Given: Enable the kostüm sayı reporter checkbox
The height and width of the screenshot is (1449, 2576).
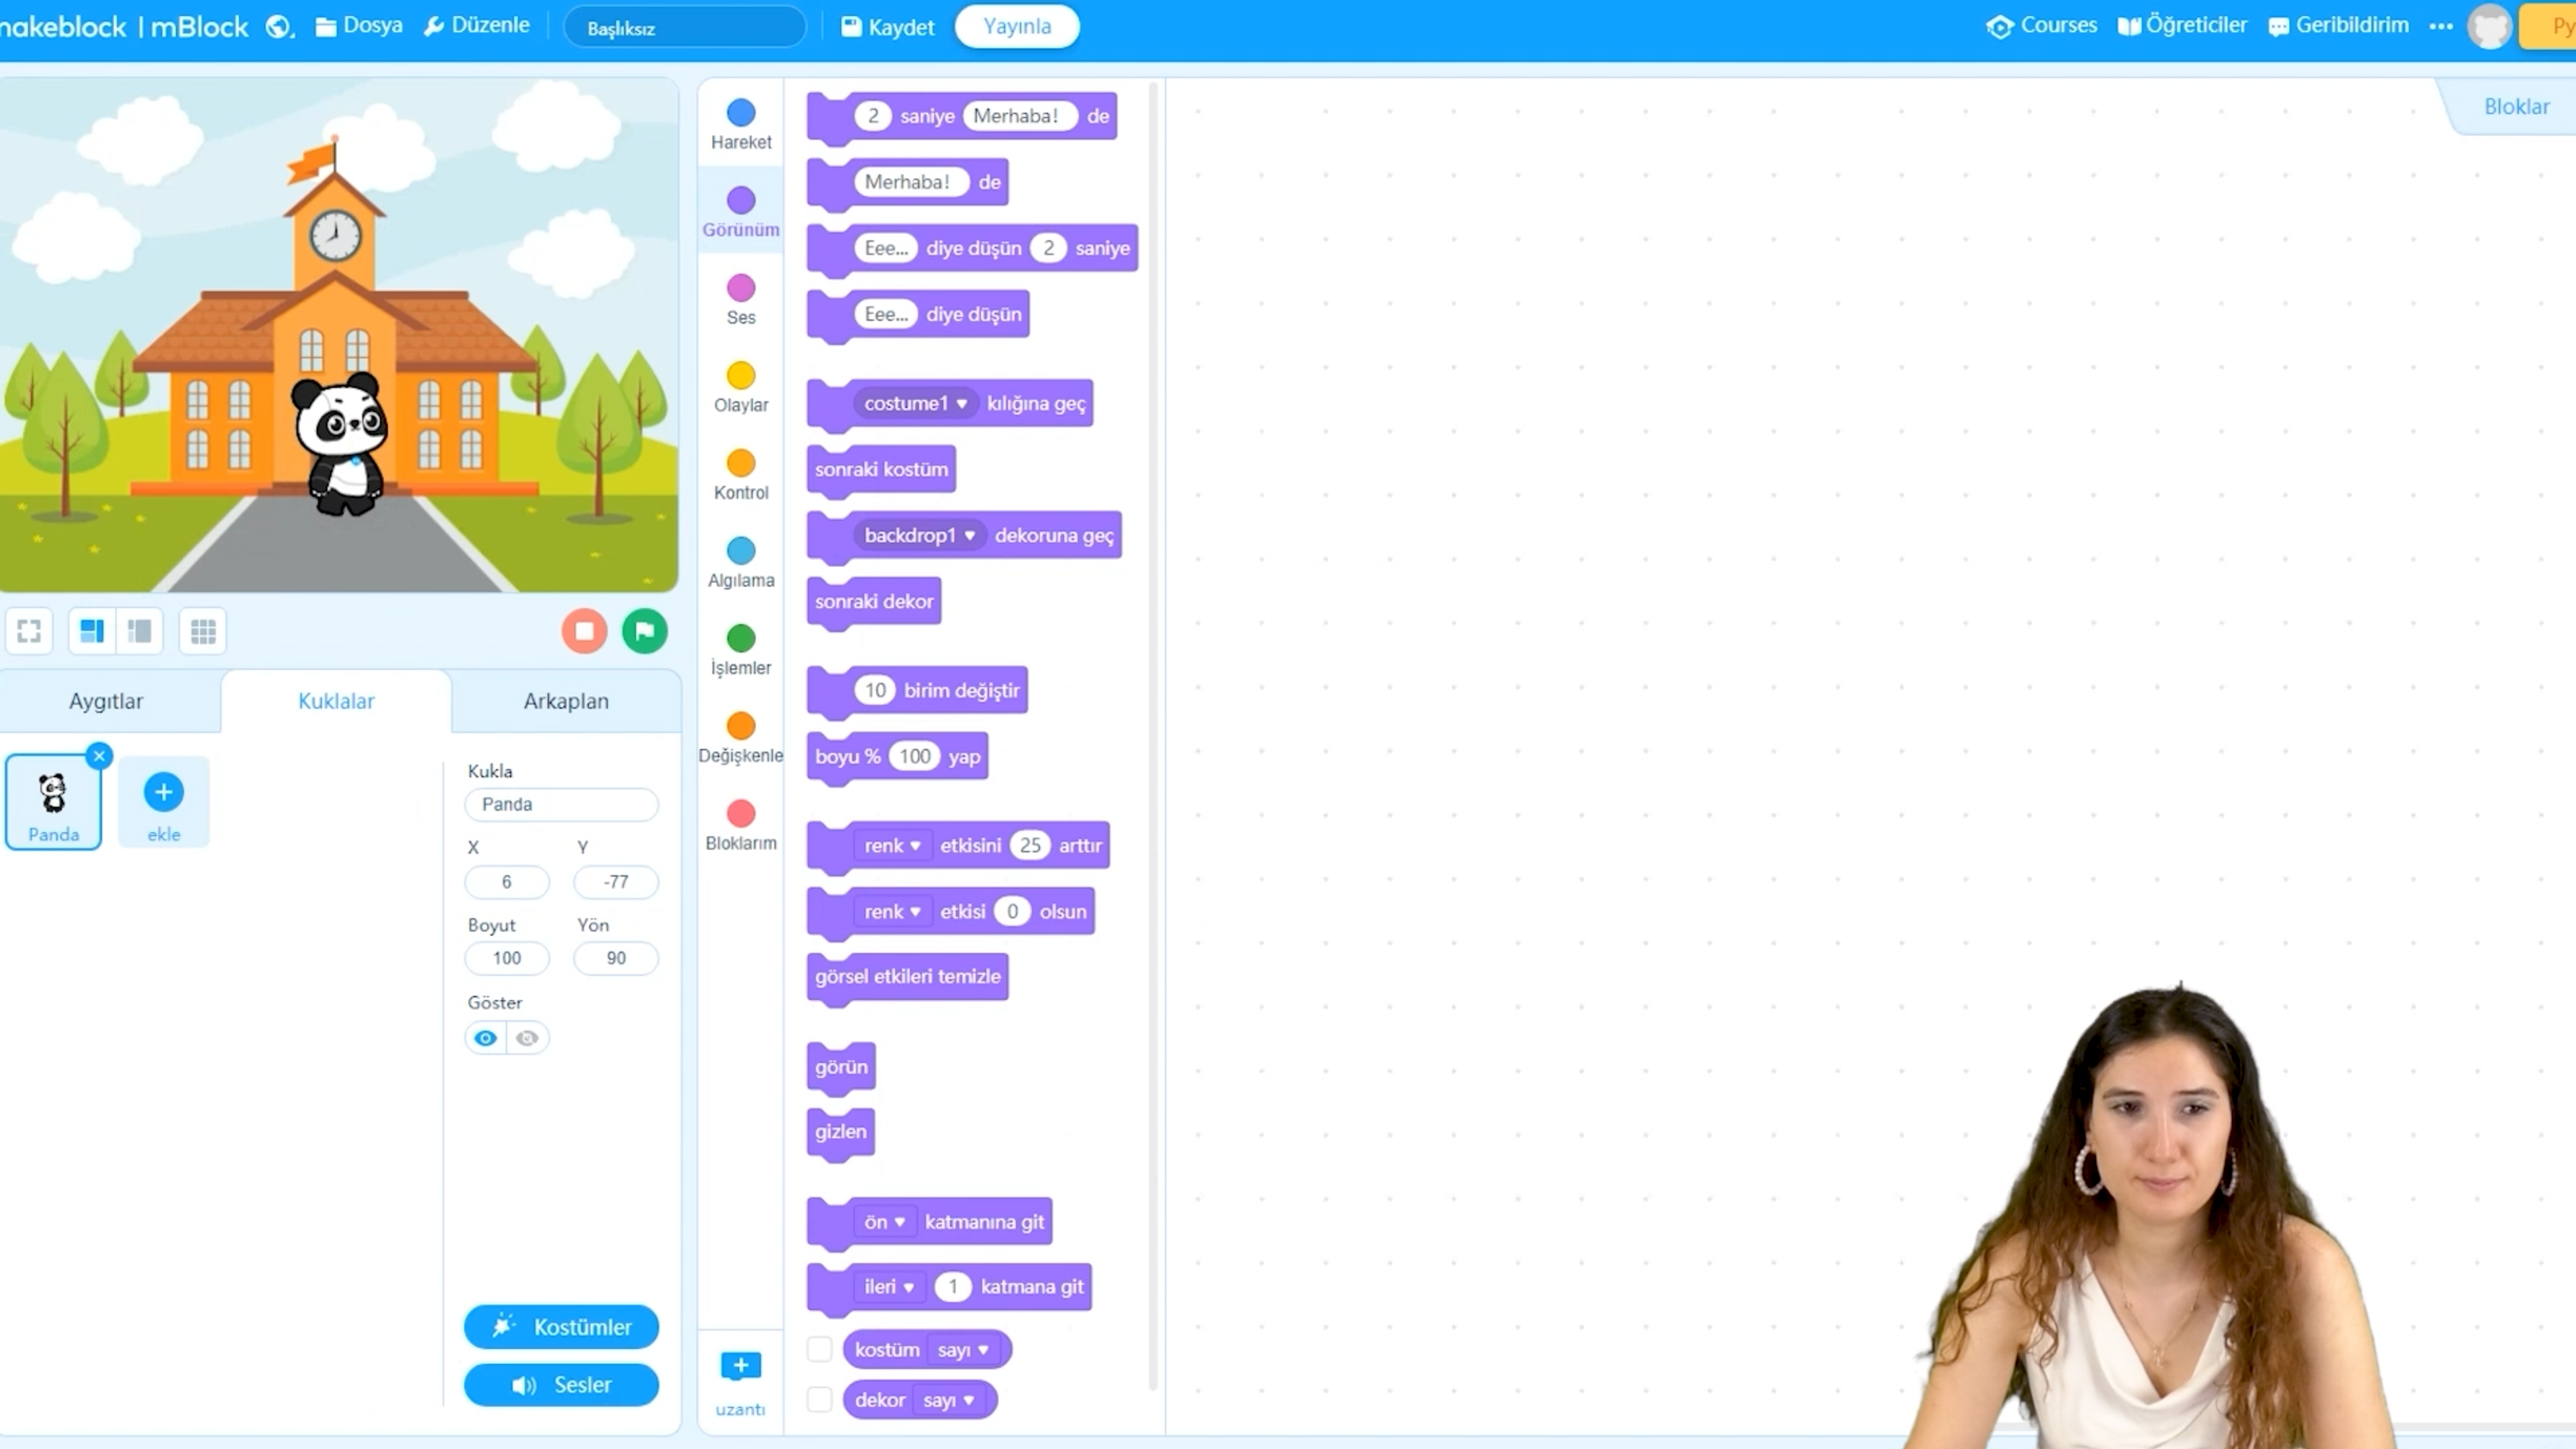Looking at the screenshot, I should (819, 1349).
